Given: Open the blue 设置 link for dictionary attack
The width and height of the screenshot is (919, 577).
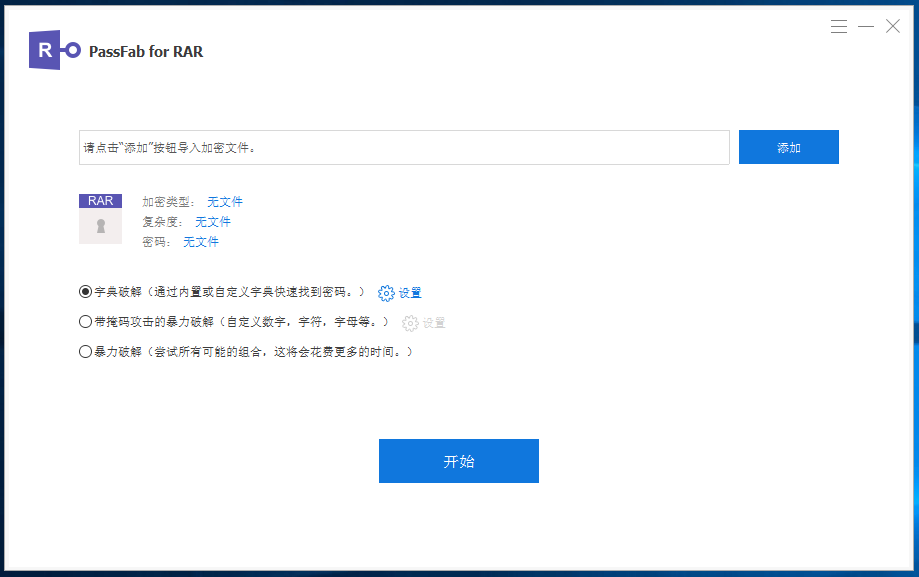Looking at the screenshot, I should pyautogui.click(x=410, y=293).
